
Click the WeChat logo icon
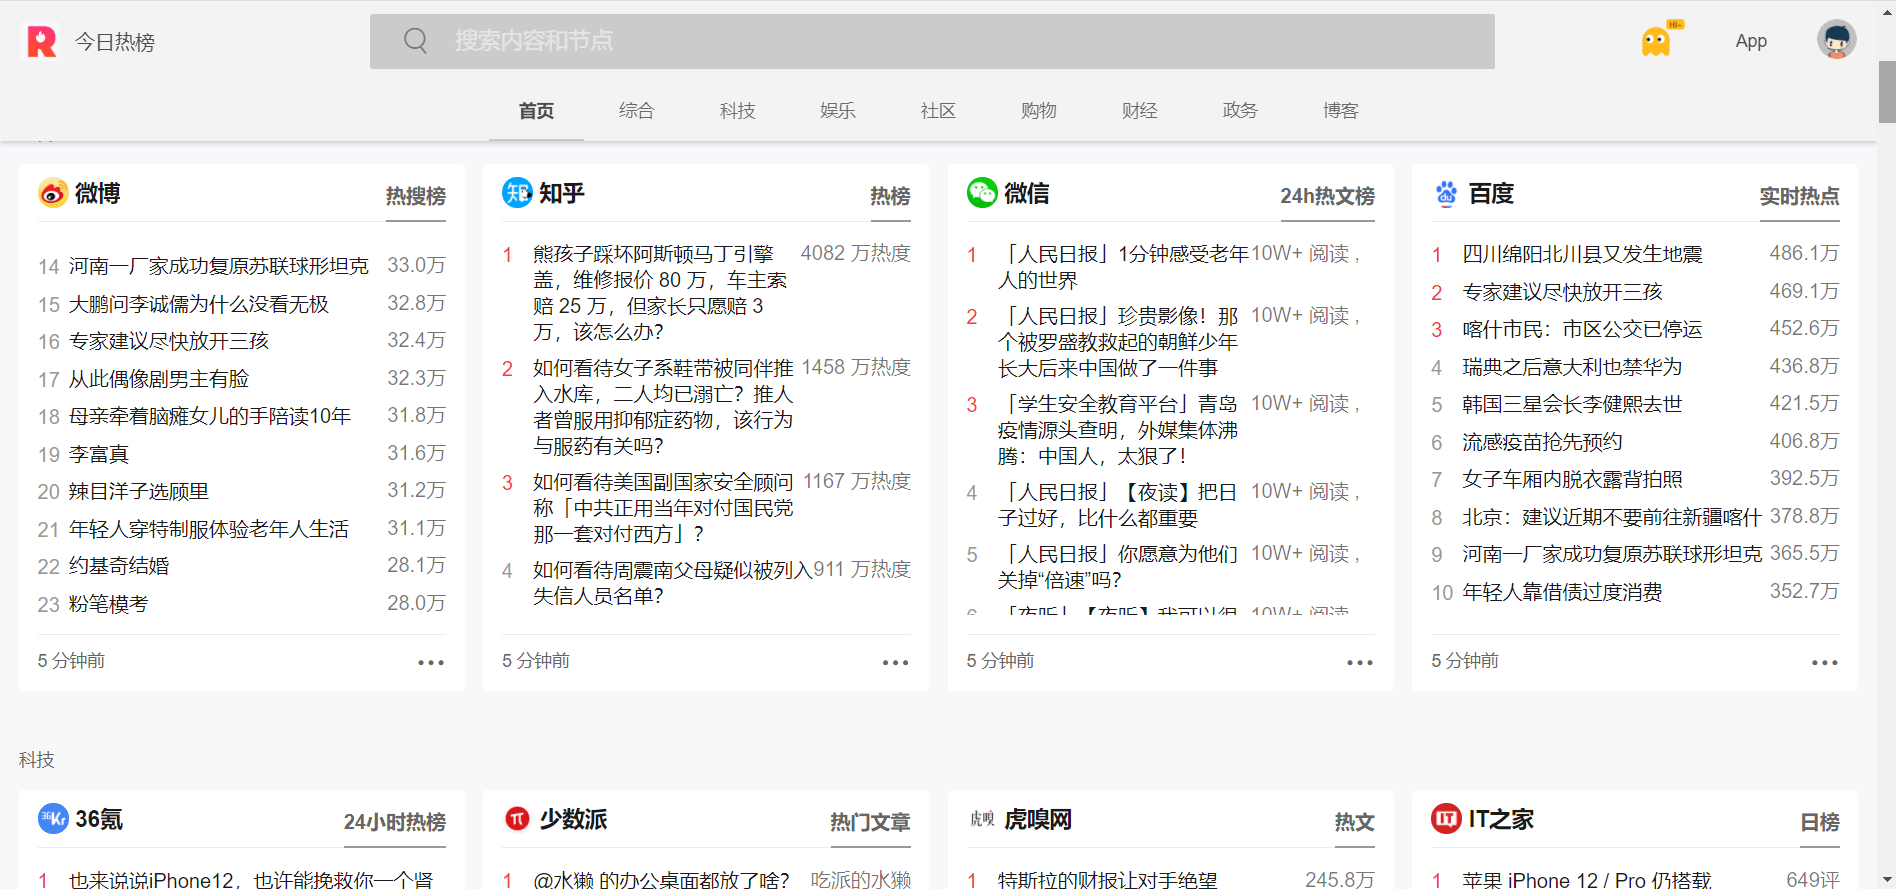pos(982,193)
